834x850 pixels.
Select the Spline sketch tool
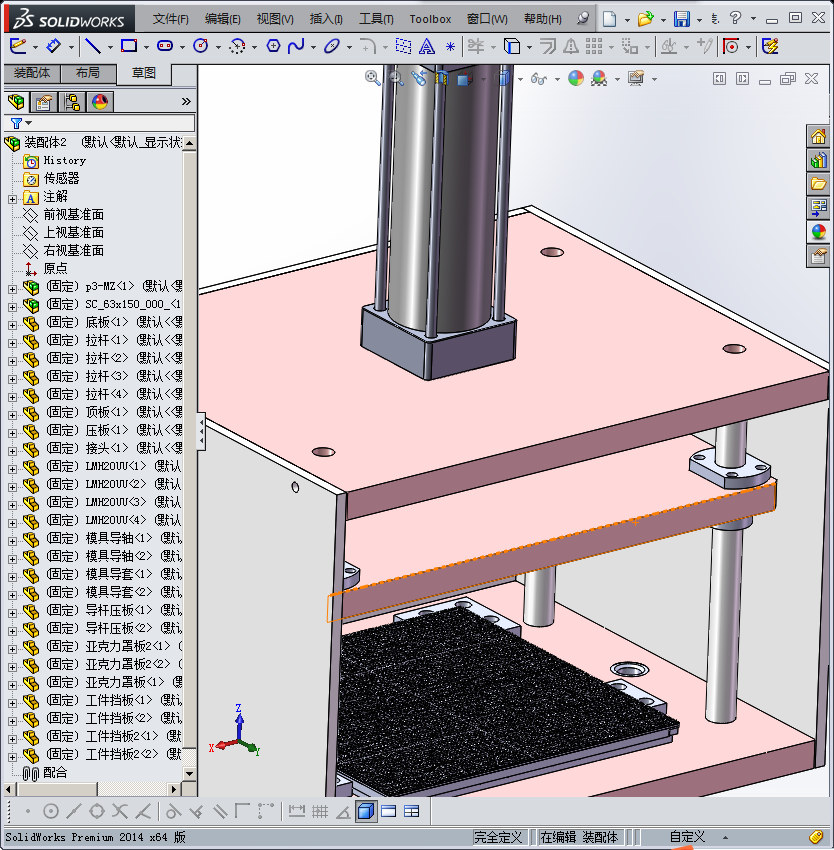pos(296,46)
